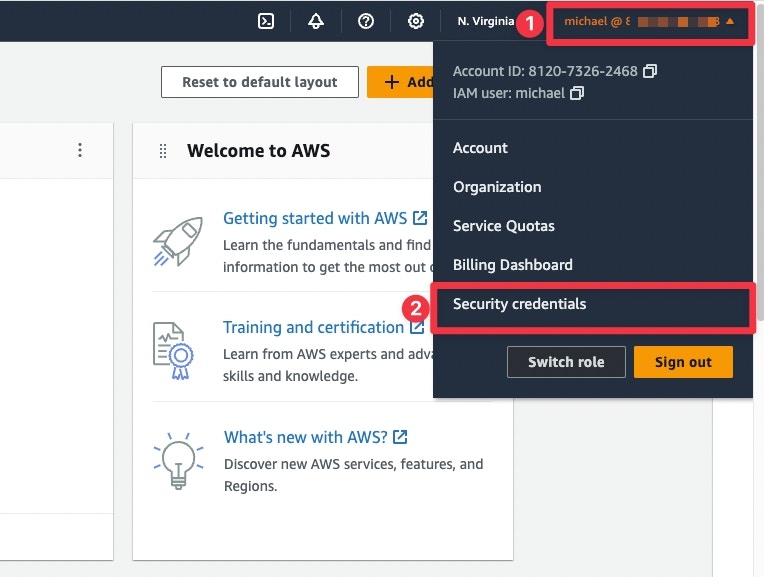Open the notifications bell
The image size is (764, 577).
[x=316, y=21]
